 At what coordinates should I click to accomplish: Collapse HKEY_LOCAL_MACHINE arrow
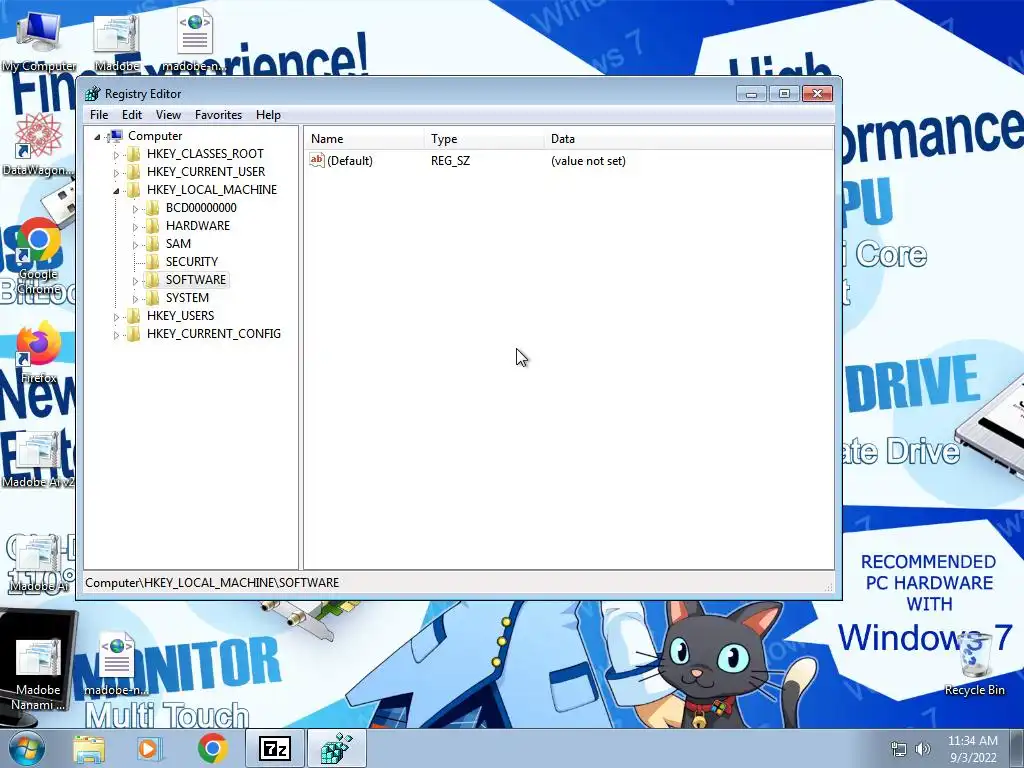pos(116,191)
